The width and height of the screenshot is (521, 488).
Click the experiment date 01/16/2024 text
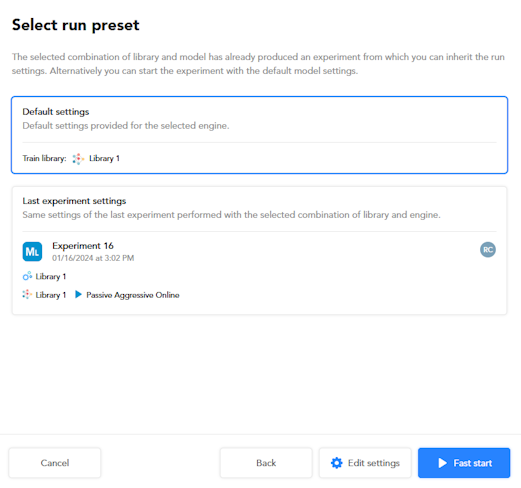[93, 258]
